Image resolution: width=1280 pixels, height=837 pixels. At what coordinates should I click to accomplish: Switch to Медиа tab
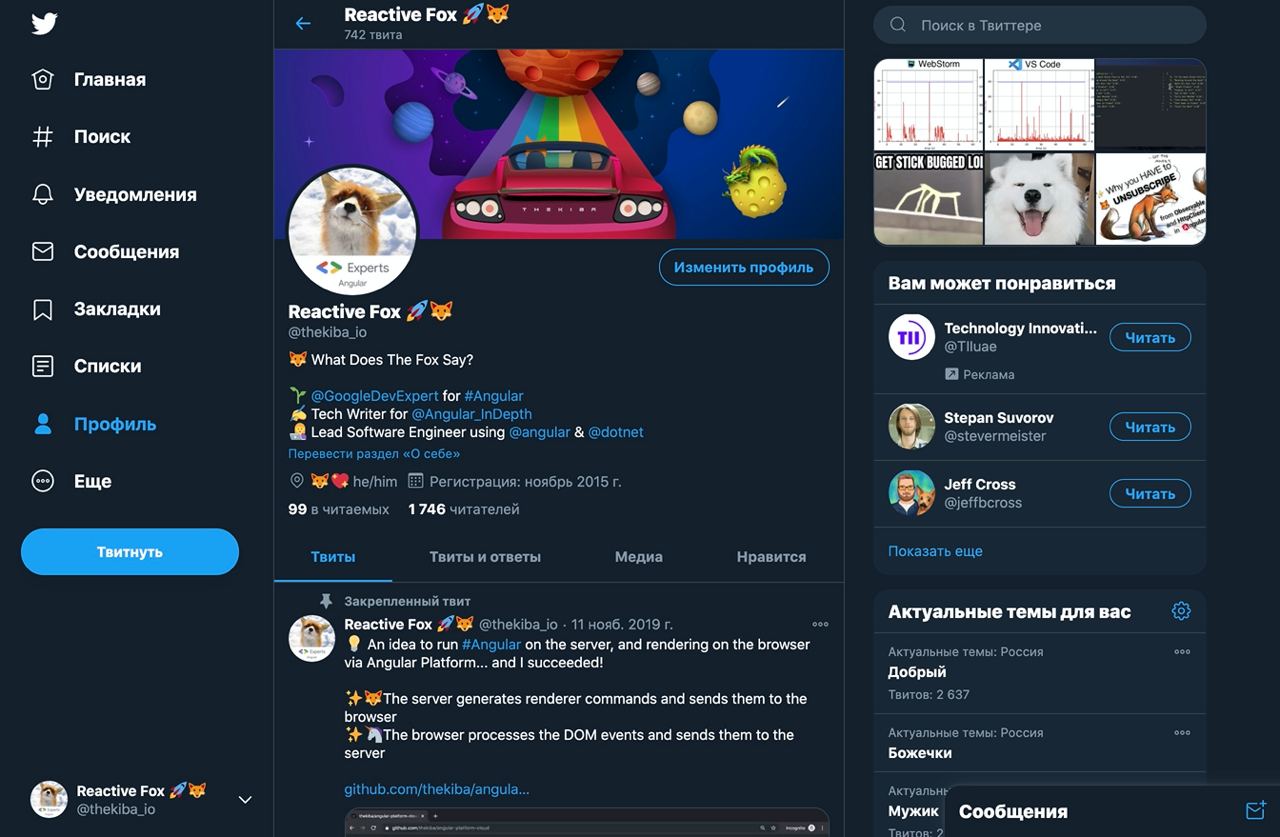(639, 557)
